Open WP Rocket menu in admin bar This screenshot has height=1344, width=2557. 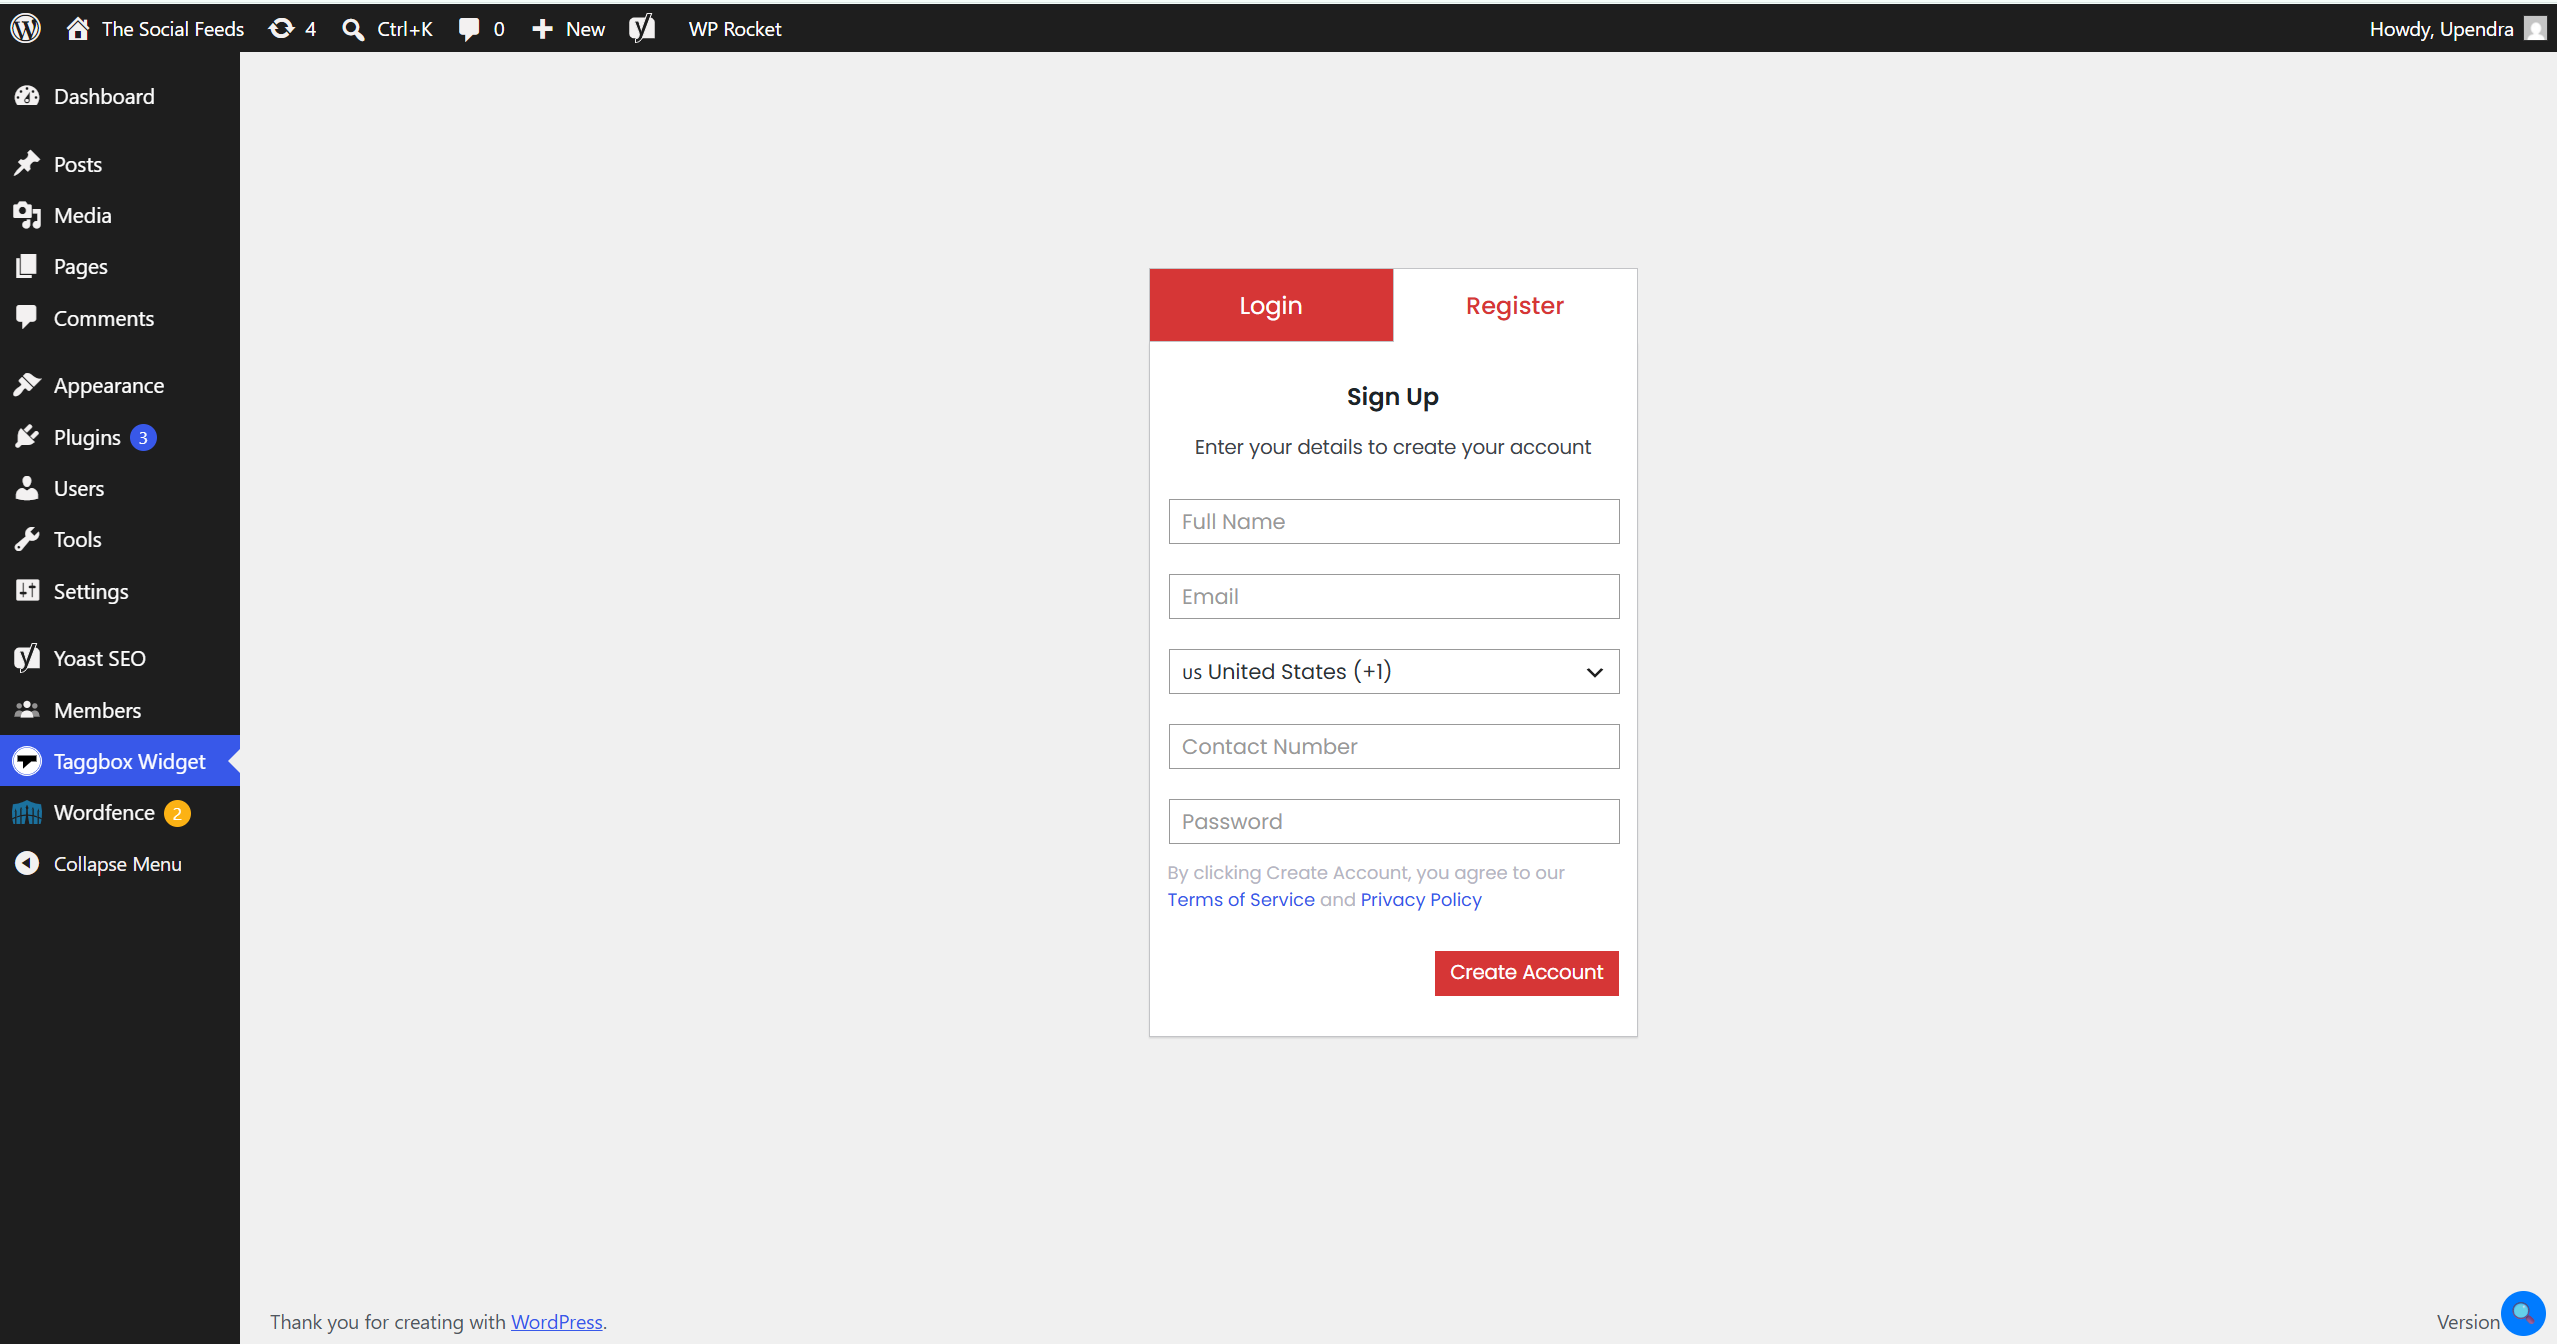click(735, 29)
